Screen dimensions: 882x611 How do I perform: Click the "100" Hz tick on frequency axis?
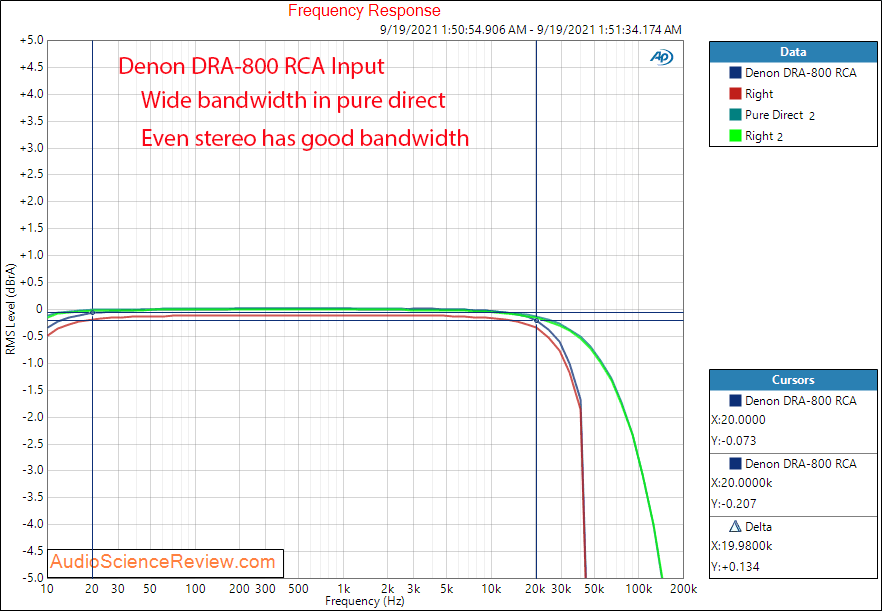point(195,589)
